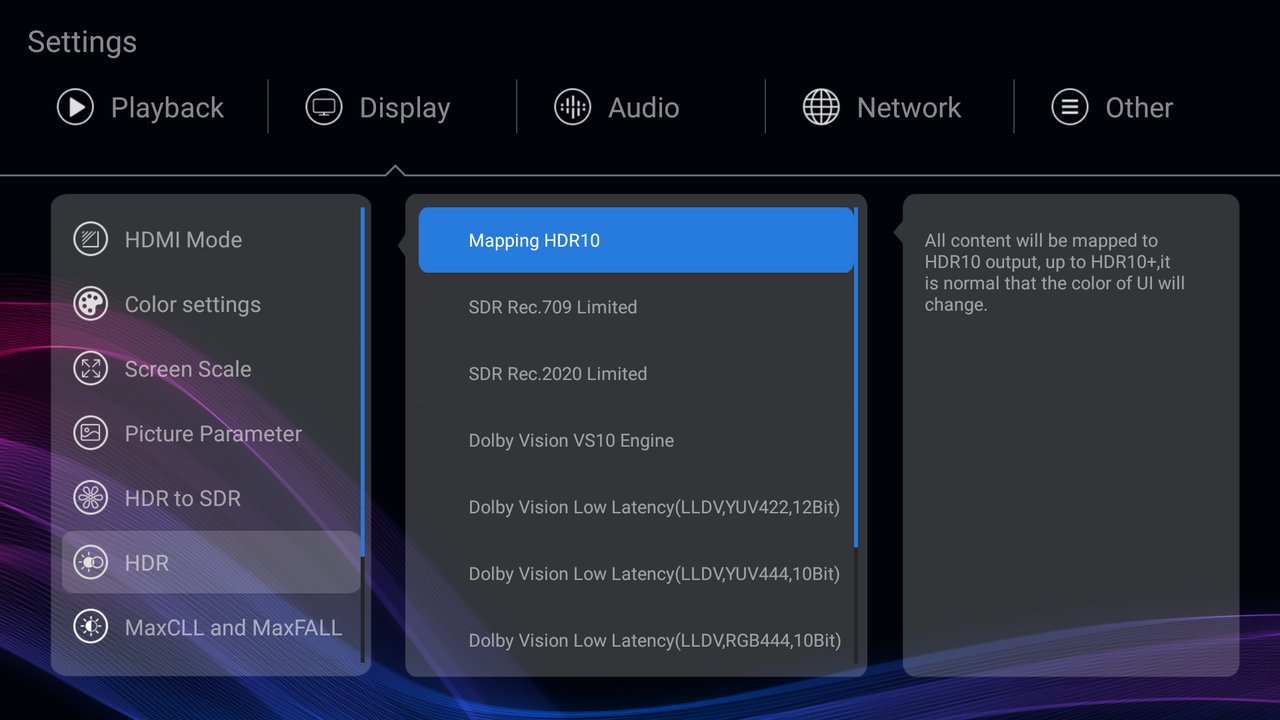Open MaxCLL and MaxFALL settings

coord(211,628)
